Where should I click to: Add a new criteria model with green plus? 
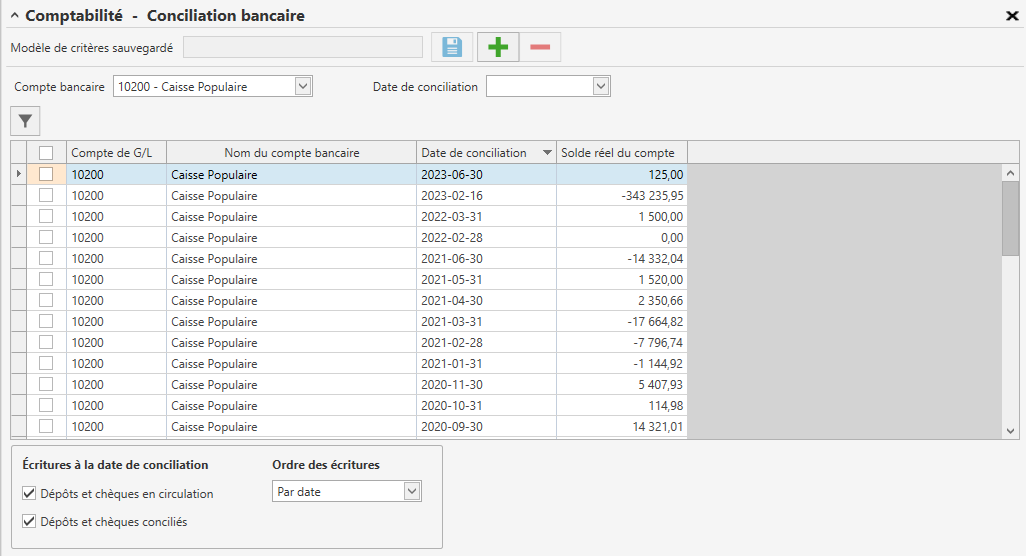[x=498, y=47]
